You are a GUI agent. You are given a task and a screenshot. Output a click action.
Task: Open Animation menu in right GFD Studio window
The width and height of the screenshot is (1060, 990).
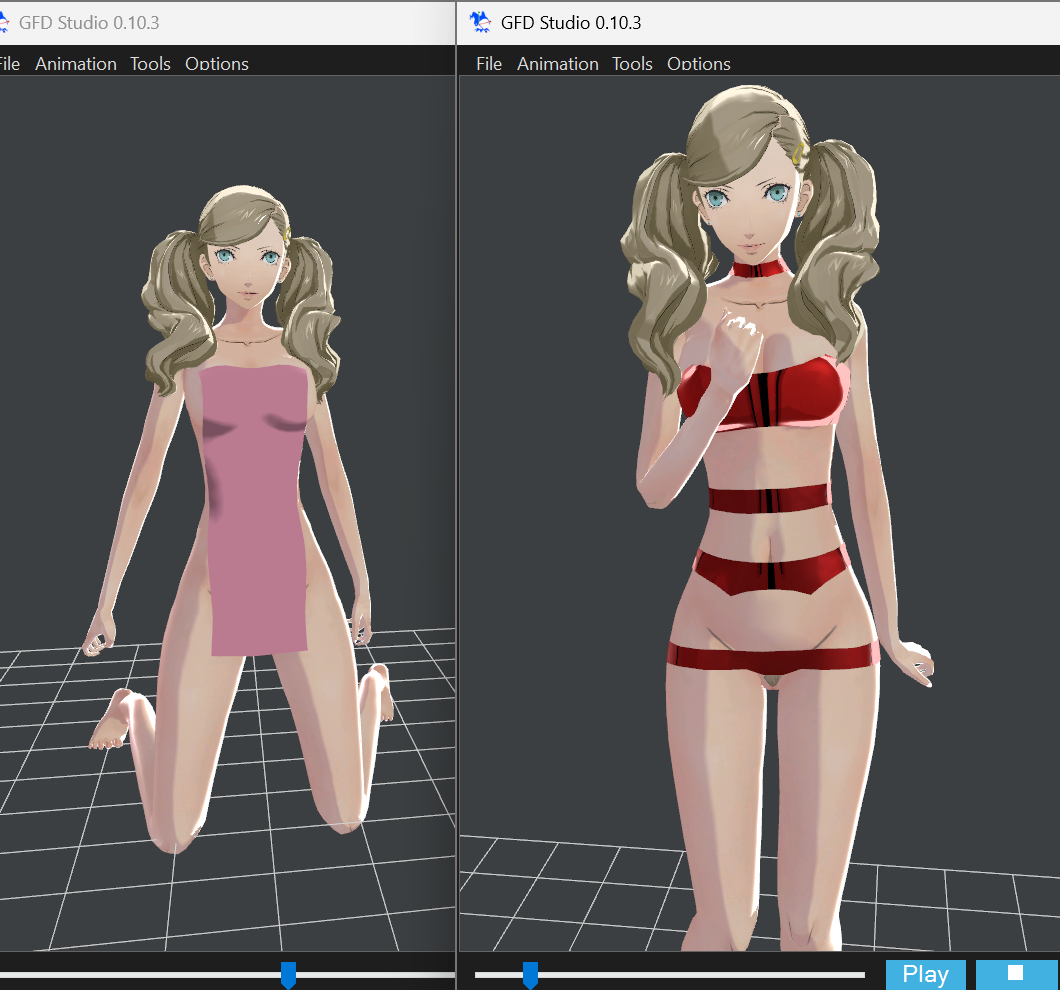tap(558, 64)
